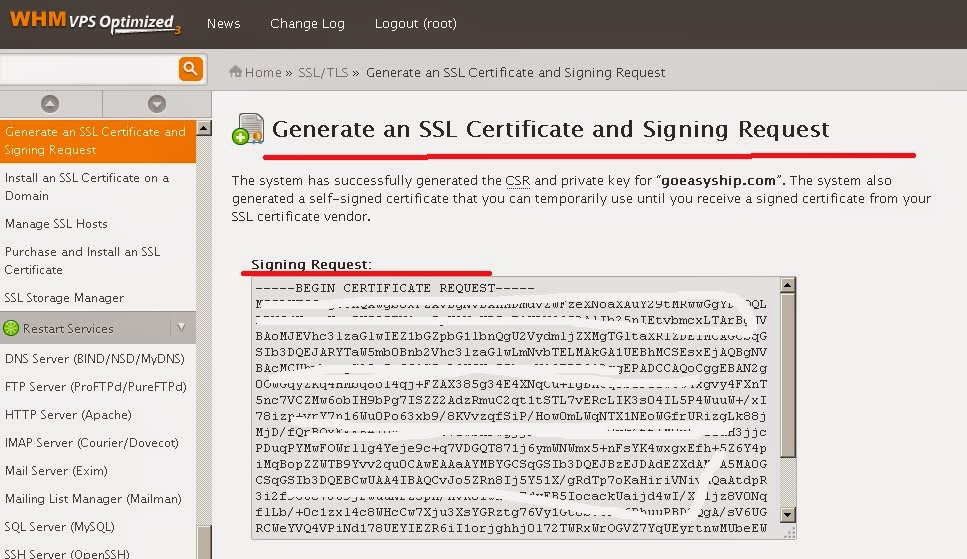Go to SSL/TLS breadcrumb link

323,72
